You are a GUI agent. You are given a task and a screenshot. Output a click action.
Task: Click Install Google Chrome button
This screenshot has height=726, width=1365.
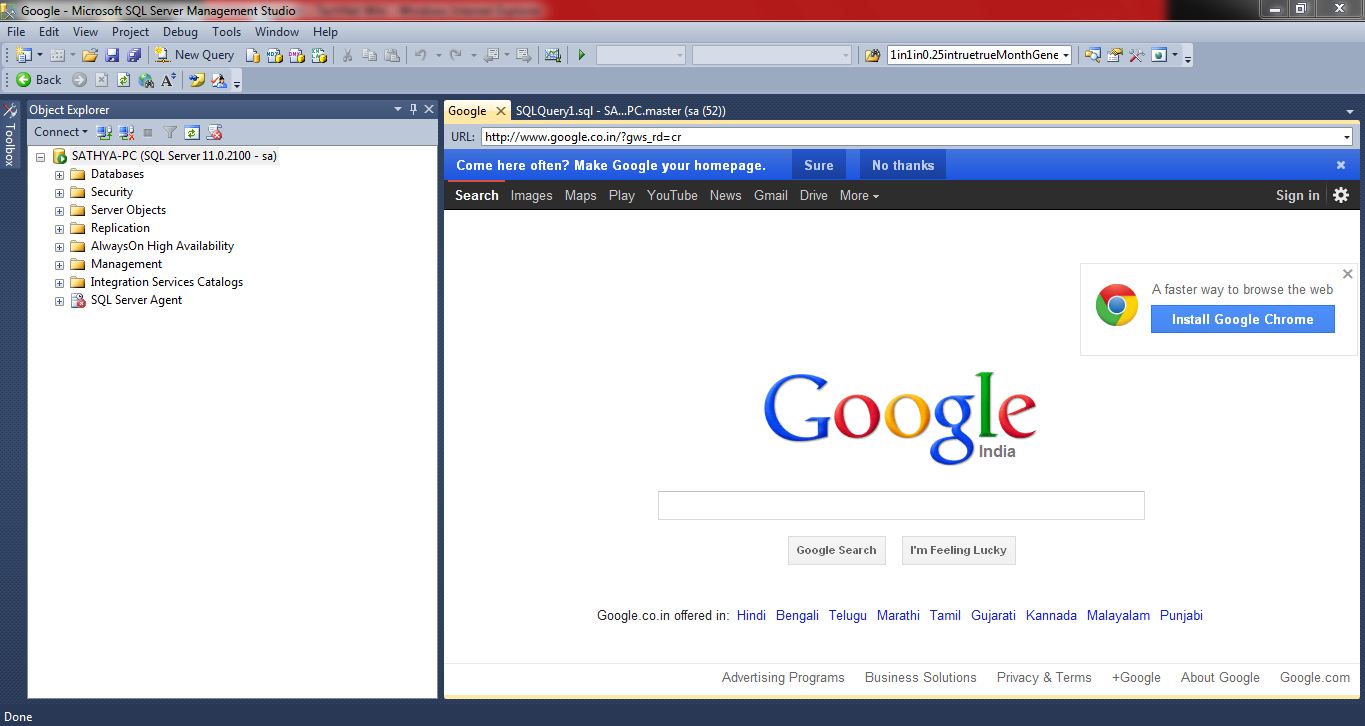pos(1242,319)
